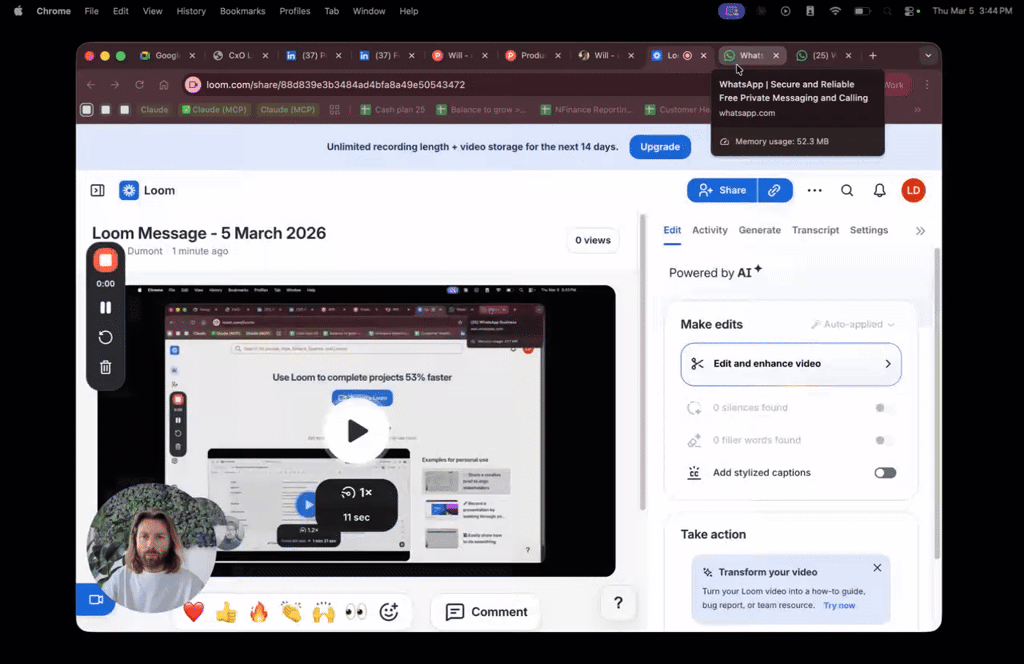This screenshot has width=1024, height=664.
Task: Click the Upgrade button
Action: (x=660, y=147)
